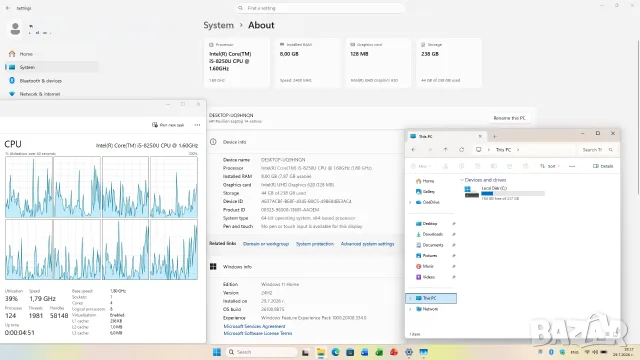
Task: Click the Windows info section logo
Action: [213, 267]
